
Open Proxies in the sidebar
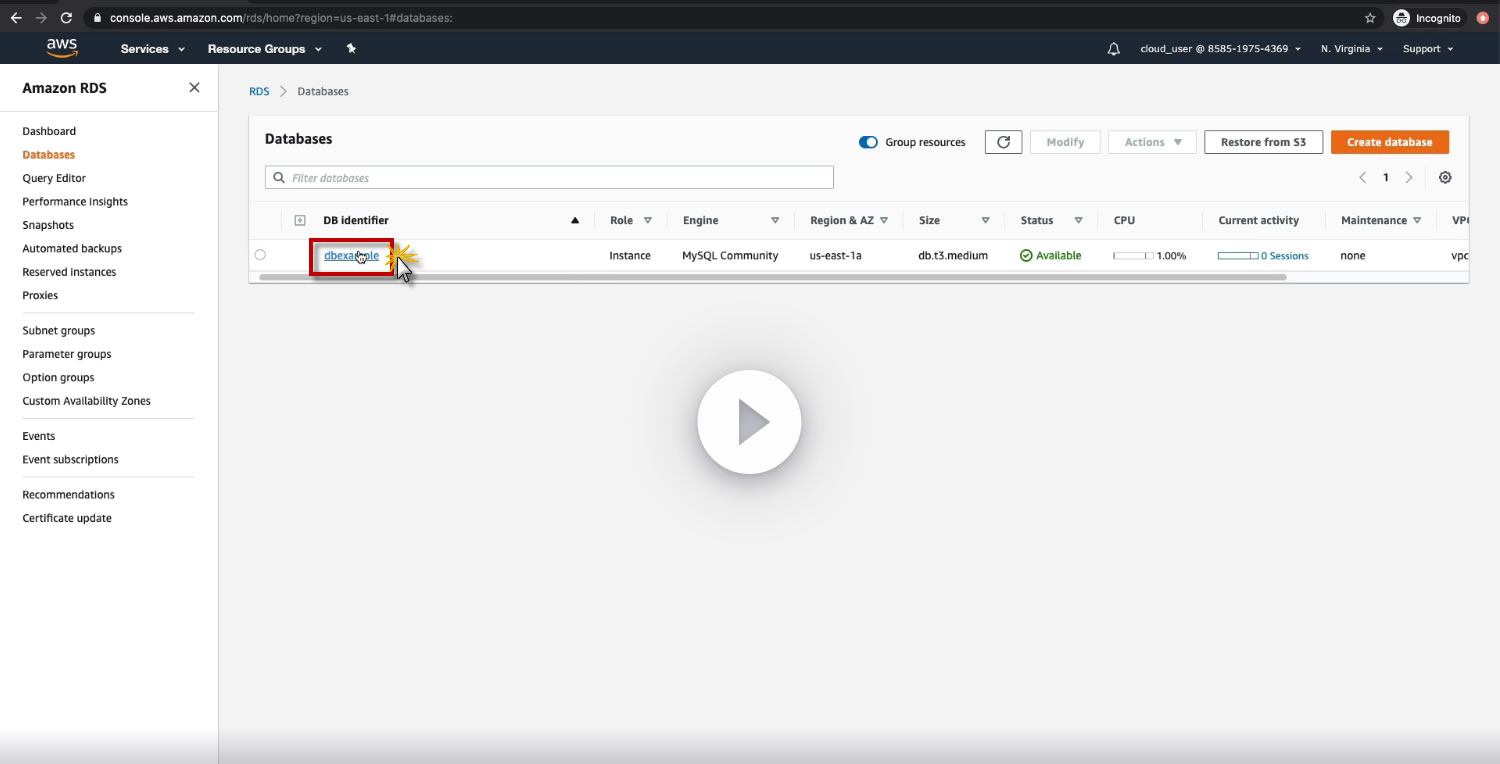pyautogui.click(x=40, y=295)
